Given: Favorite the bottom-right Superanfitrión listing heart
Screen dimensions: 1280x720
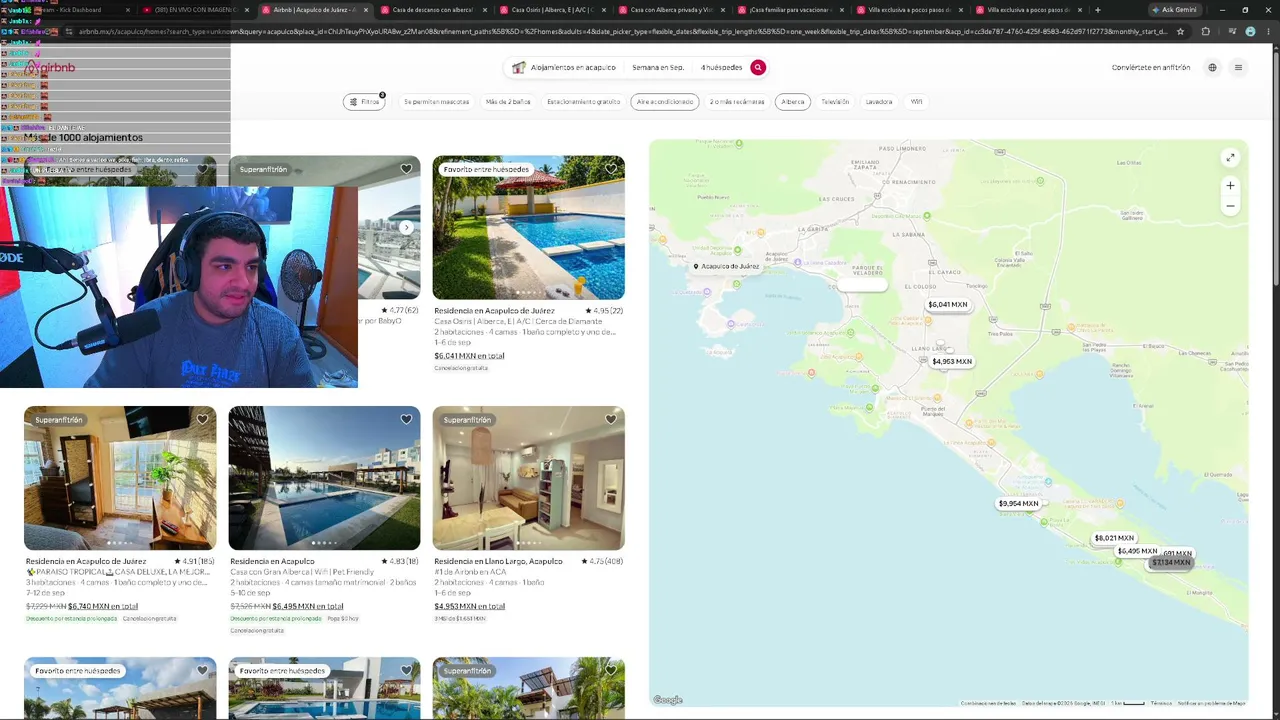Looking at the screenshot, I should (x=610, y=671).
